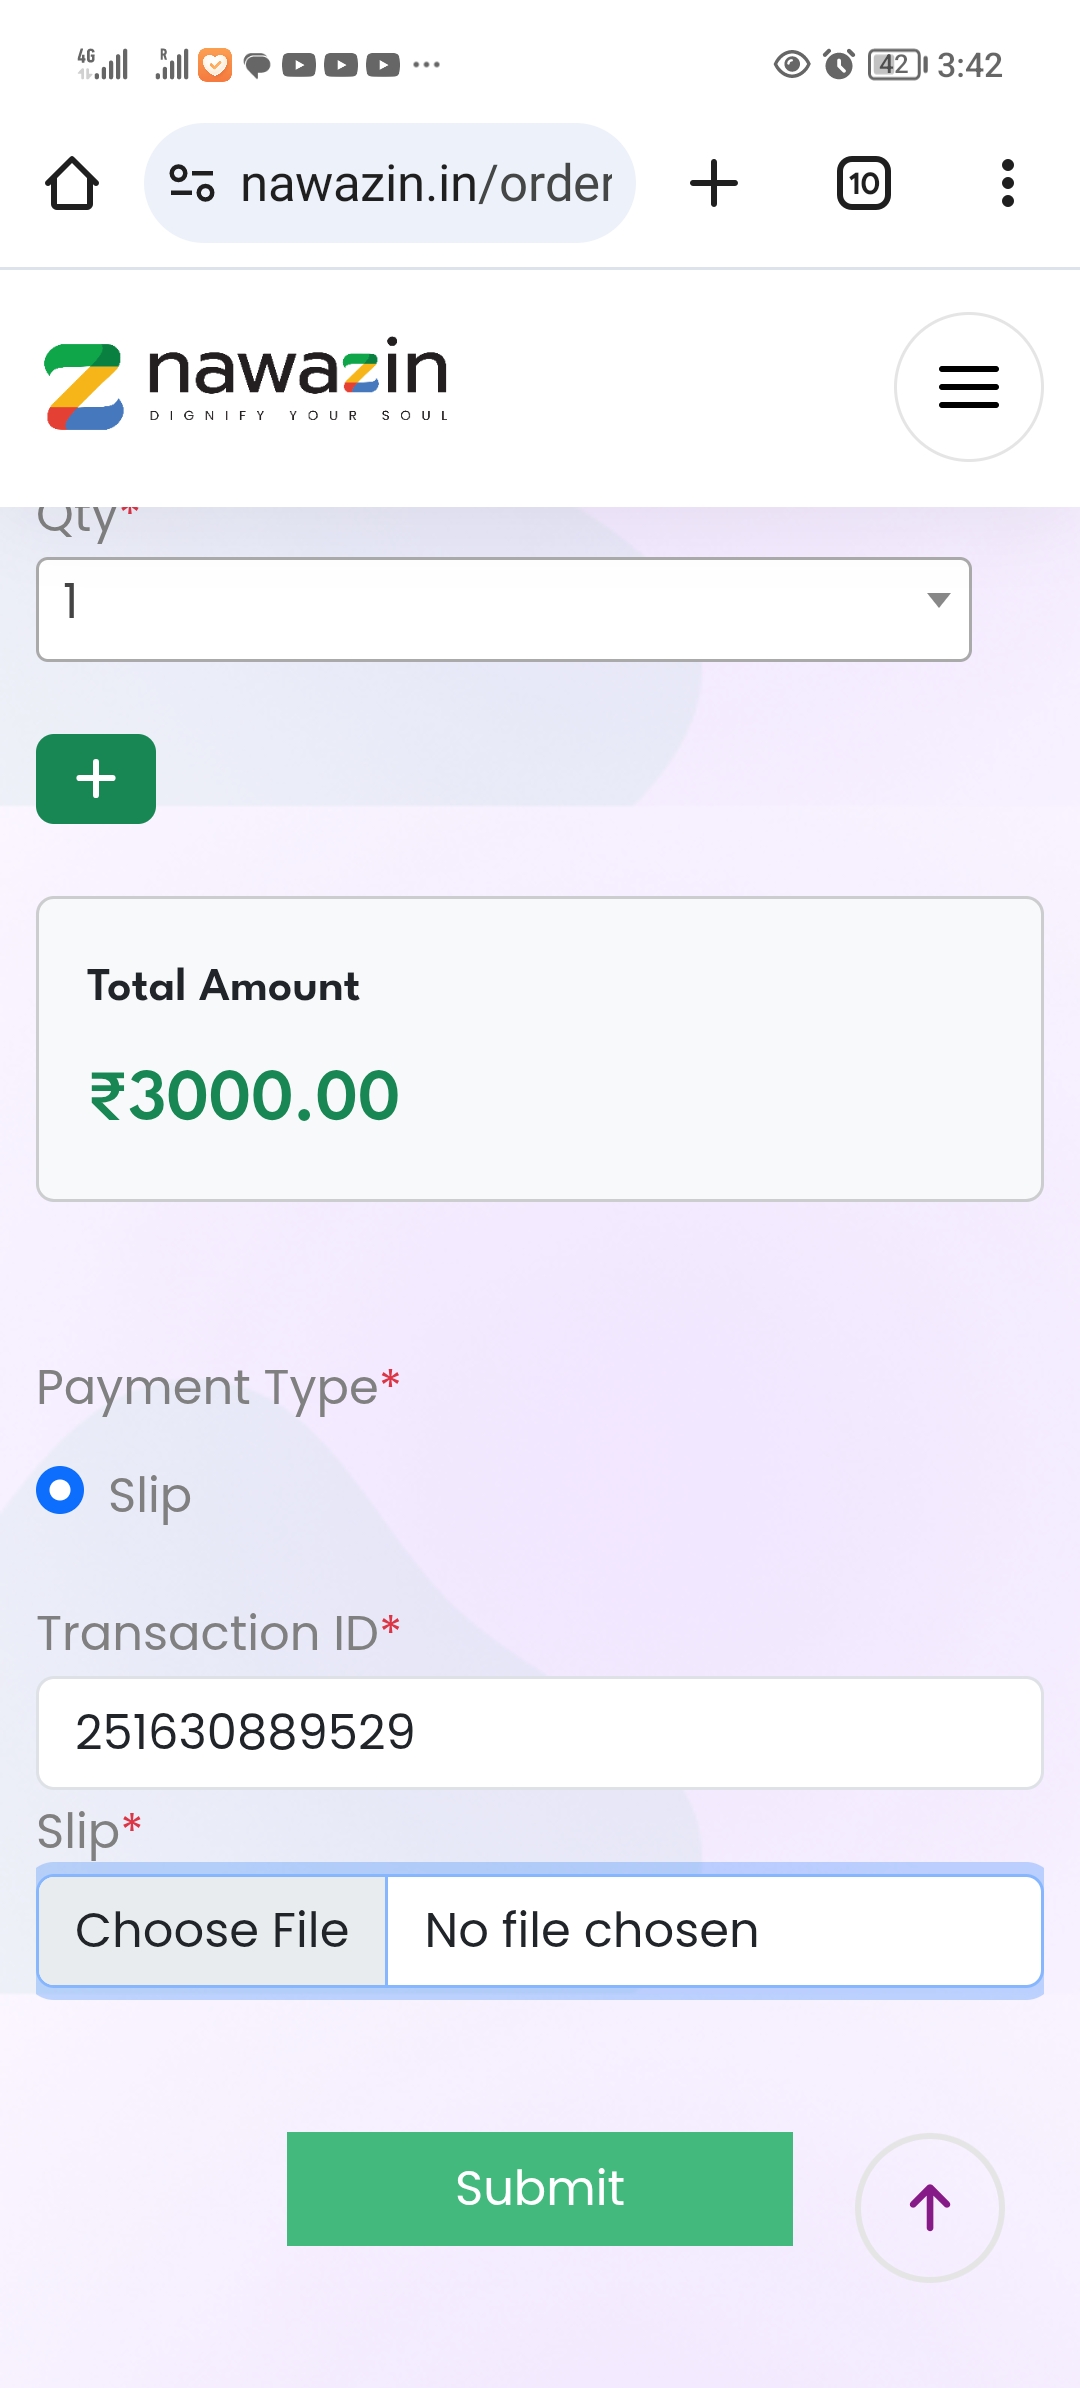This screenshot has height=2388, width=1080.
Task: Open a new tab with plus icon
Action: (714, 184)
